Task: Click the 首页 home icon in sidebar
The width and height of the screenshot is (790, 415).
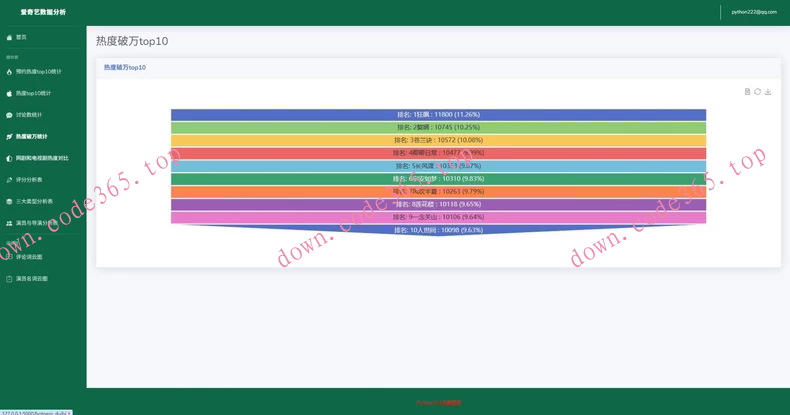Action: [x=9, y=37]
